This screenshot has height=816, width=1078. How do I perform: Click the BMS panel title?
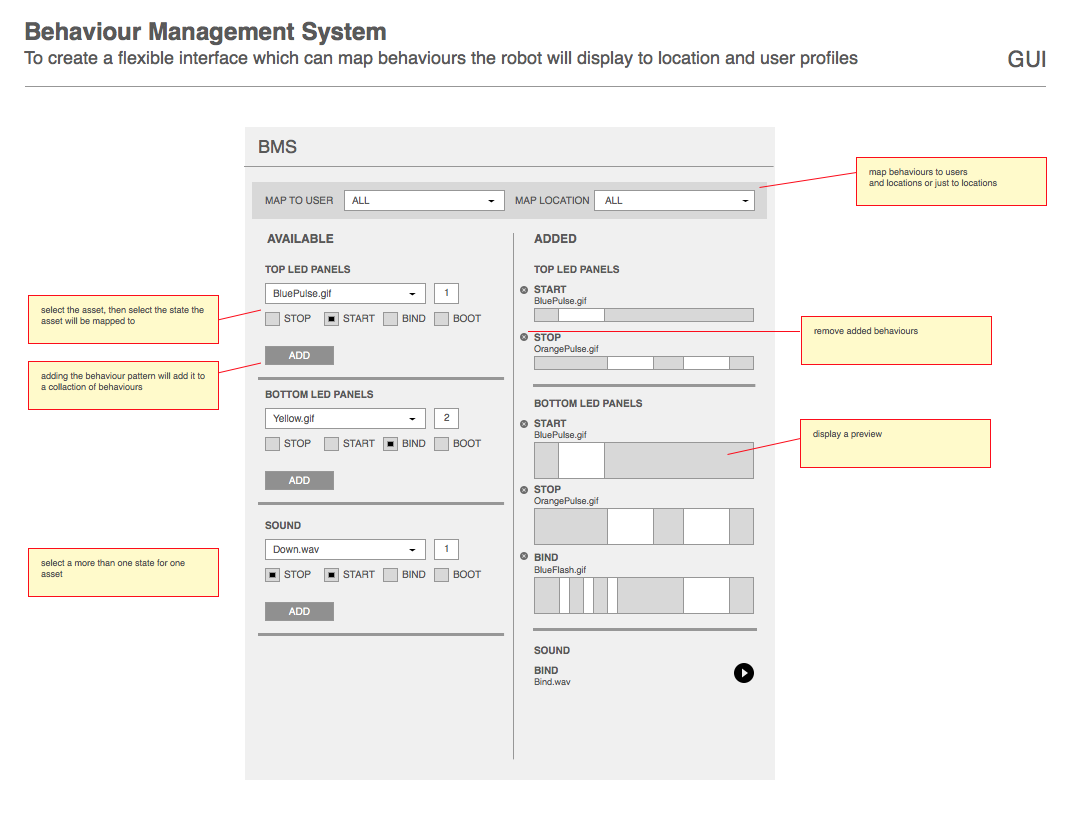277,147
